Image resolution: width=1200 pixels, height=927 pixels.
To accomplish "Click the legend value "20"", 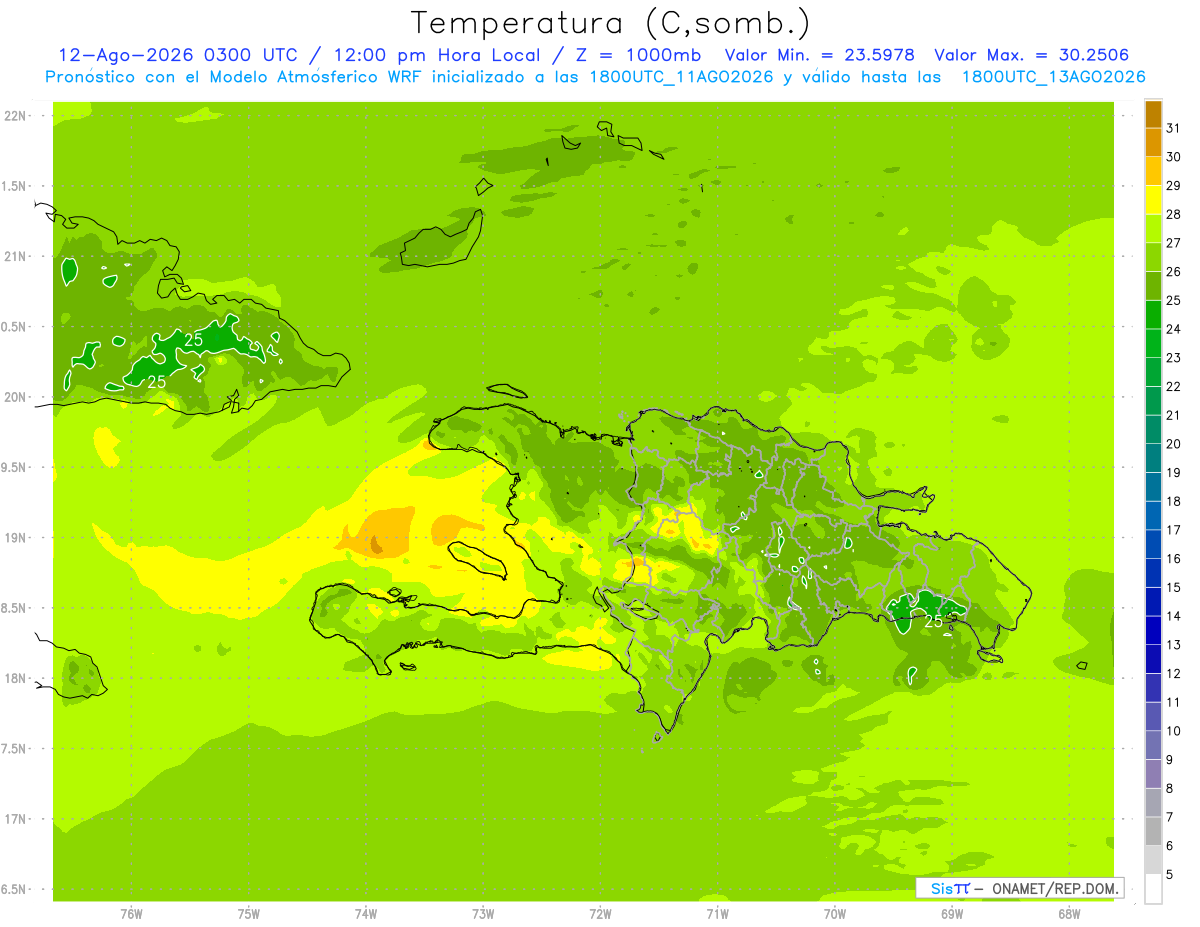I will point(1174,444).
